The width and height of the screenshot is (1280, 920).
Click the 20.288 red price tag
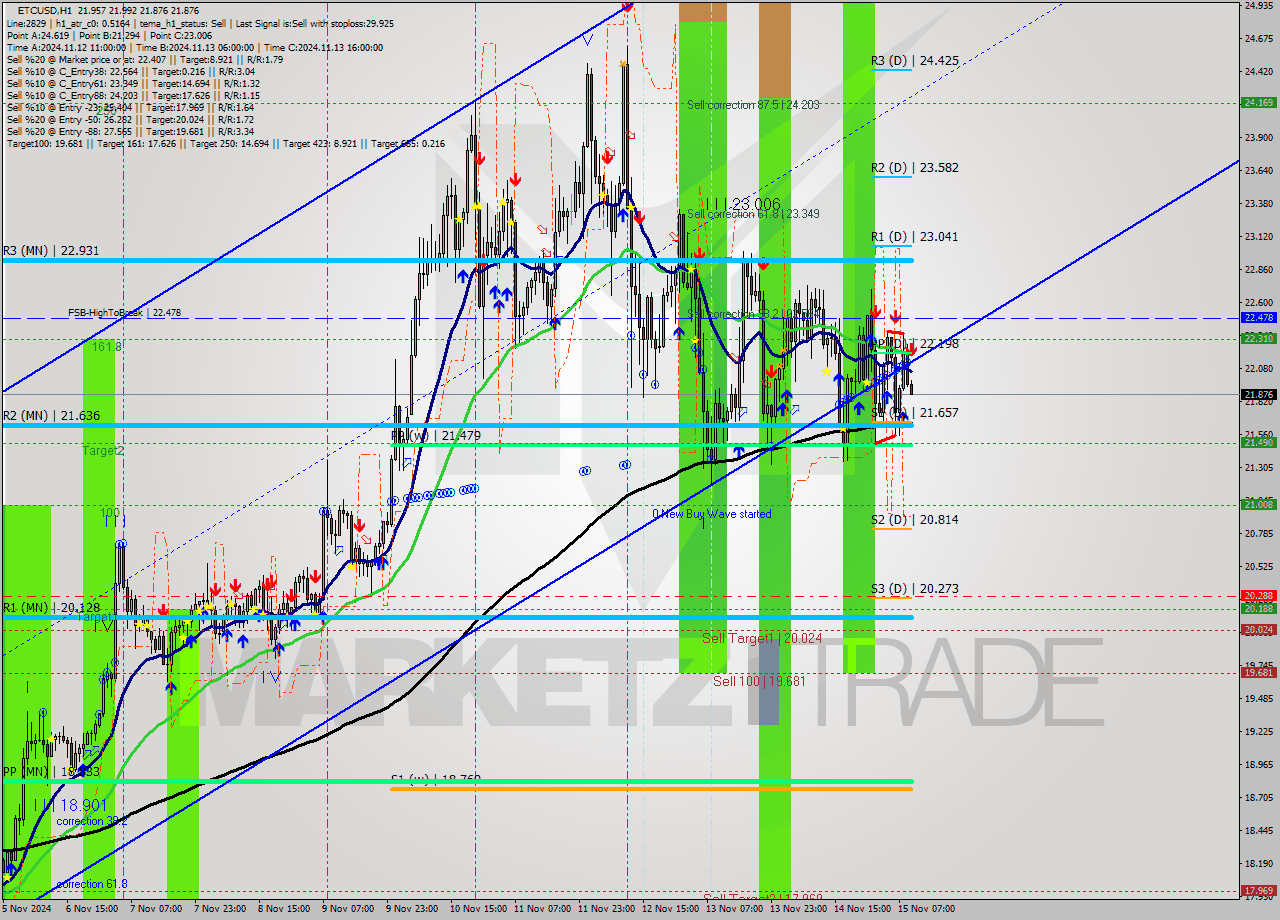pyautogui.click(x=1258, y=595)
